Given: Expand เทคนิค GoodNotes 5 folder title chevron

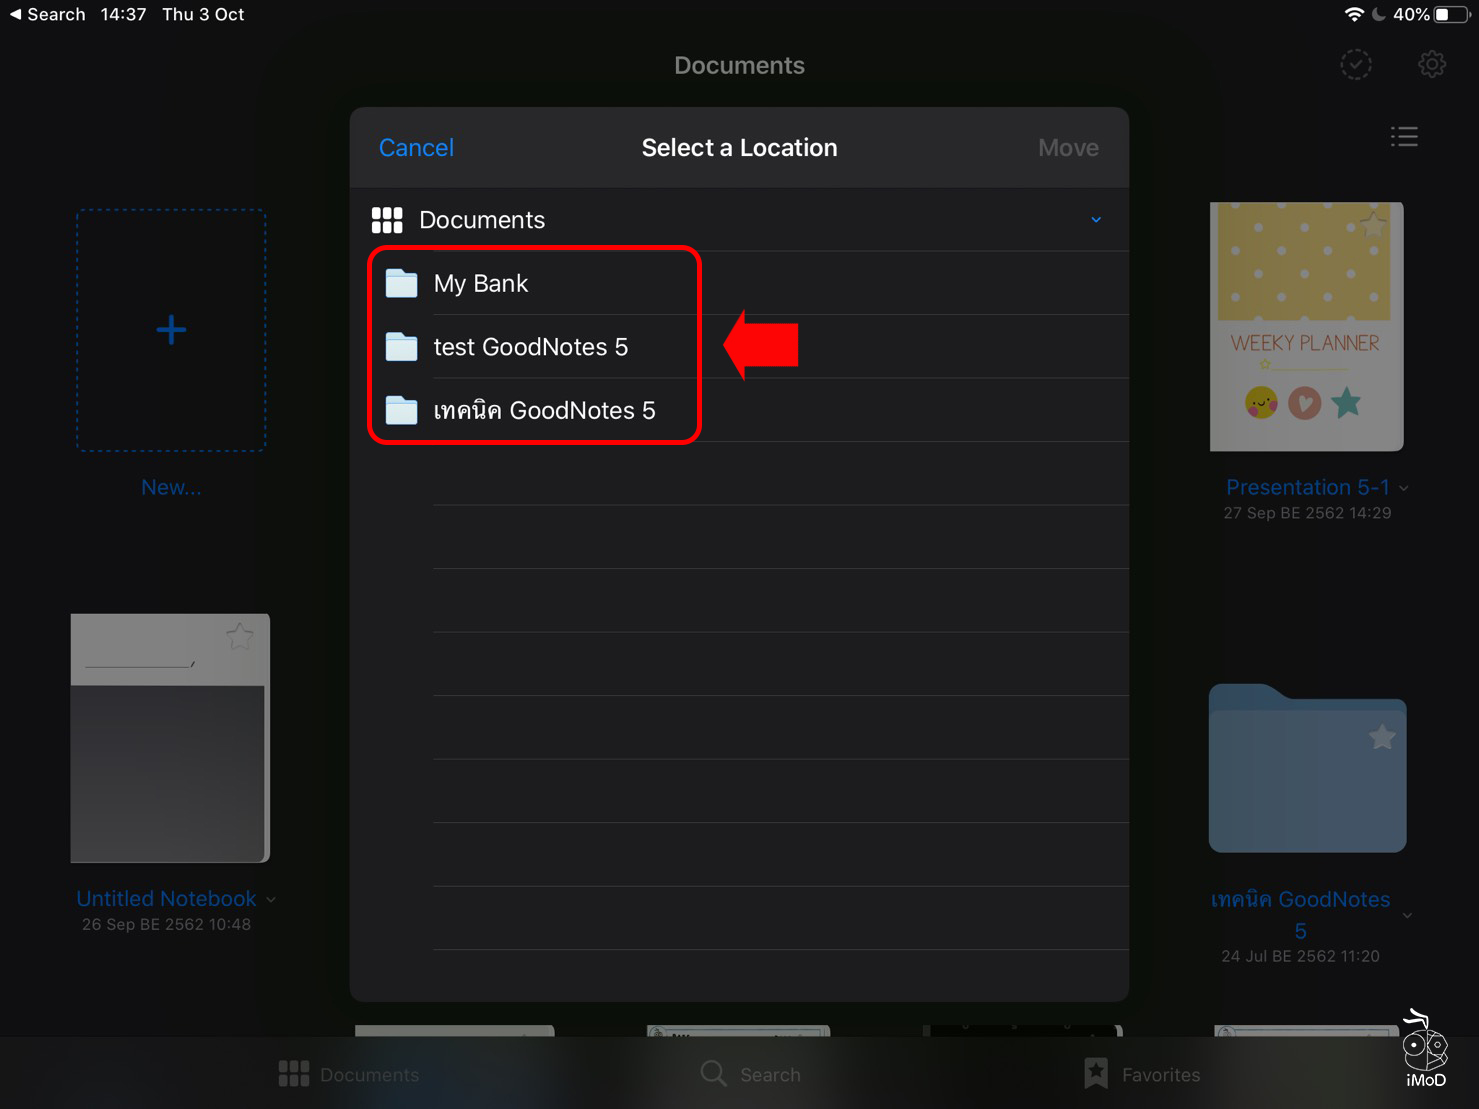Looking at the screenshot, I should [x=1407, y=915].
